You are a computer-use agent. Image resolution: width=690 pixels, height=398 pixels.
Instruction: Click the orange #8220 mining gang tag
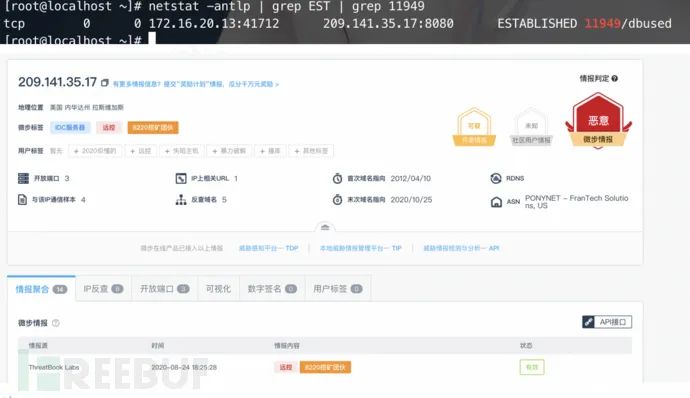(153, 128)
